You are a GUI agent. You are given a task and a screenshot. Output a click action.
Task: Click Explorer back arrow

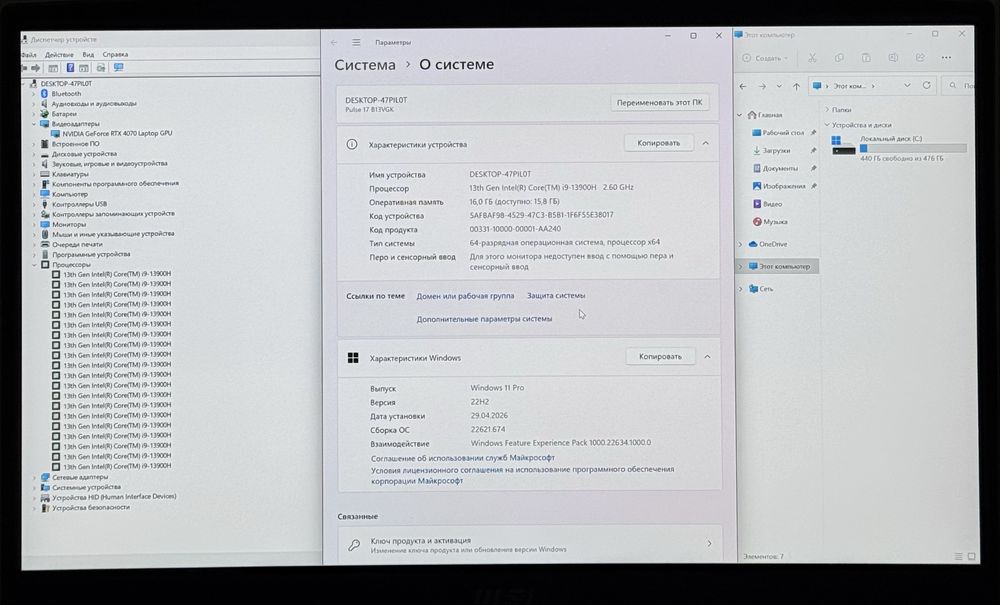[743, 86]
